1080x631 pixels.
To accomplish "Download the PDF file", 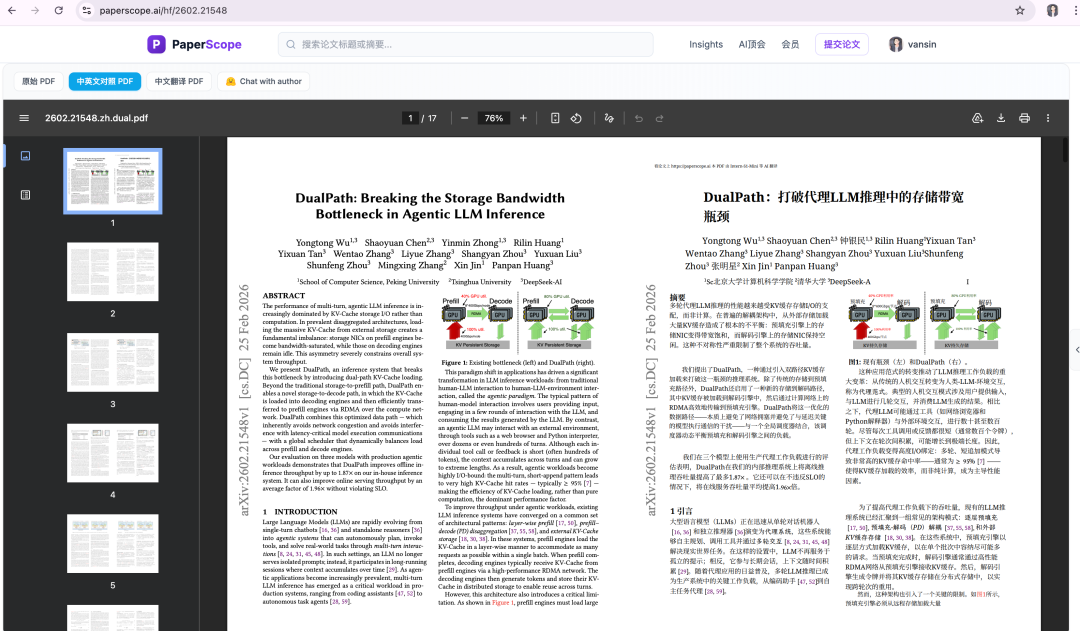I will tap(1001, 118).
